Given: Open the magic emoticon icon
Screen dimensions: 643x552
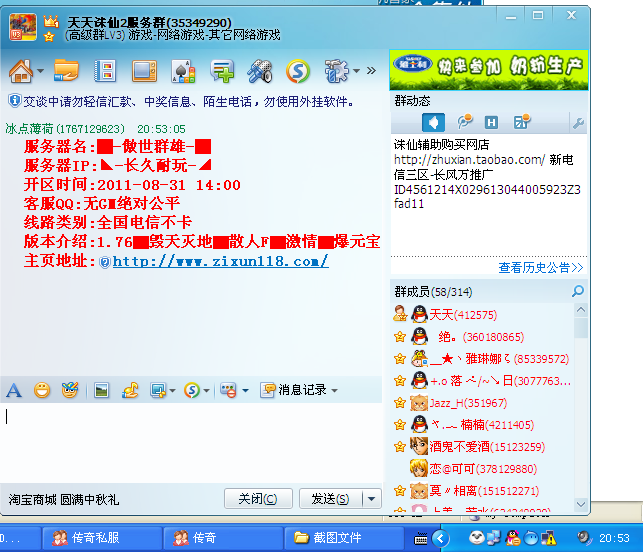Looking at the screenshot, I should 70,390.
